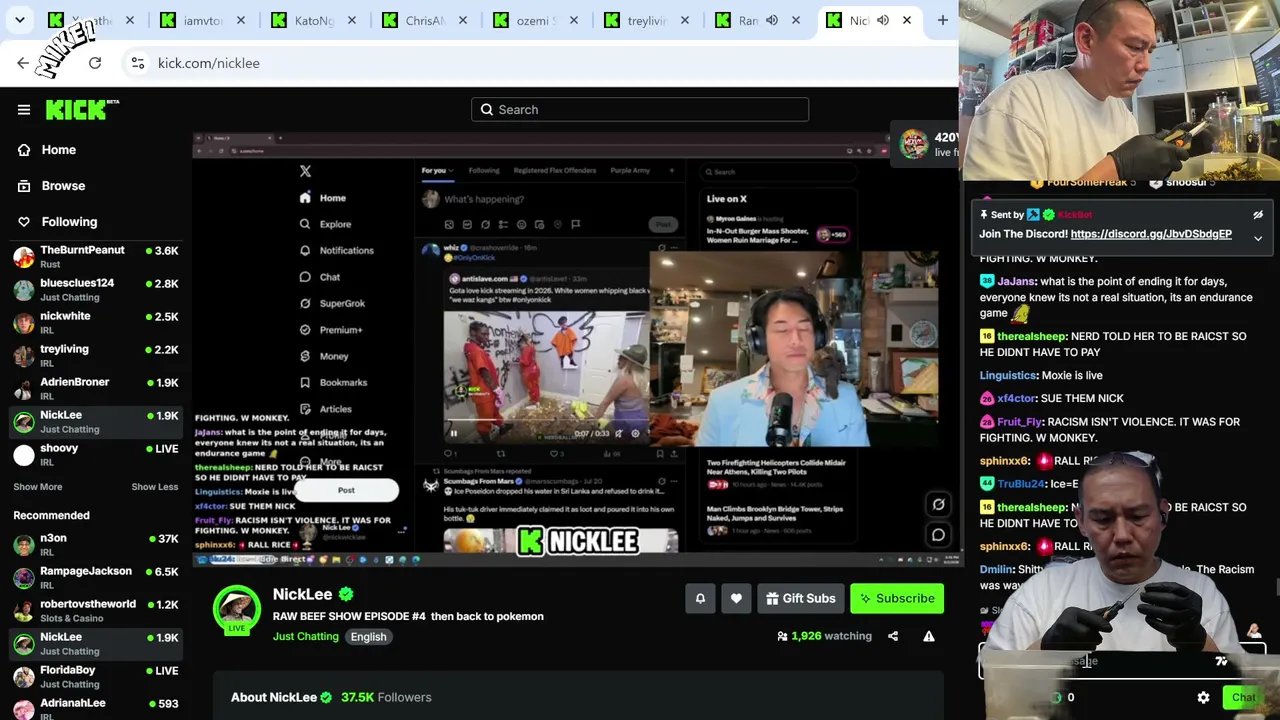Click AdrianahLee channel avatar
This screenshot has height=720, width=1280.
24,709
